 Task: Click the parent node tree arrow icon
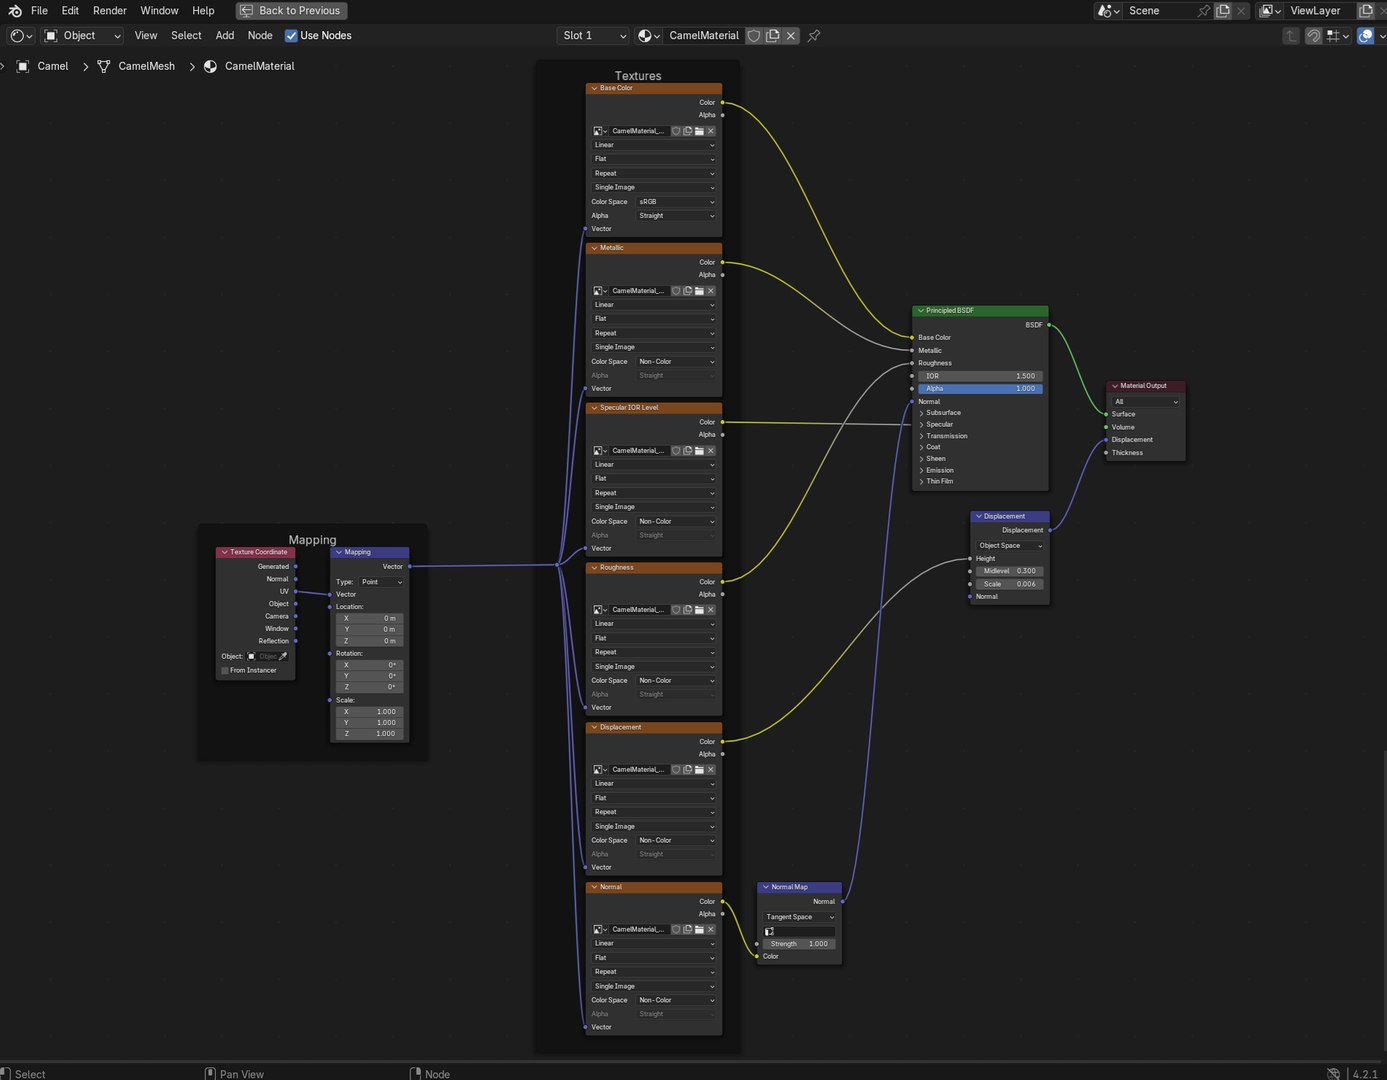tap(1291, 35)
